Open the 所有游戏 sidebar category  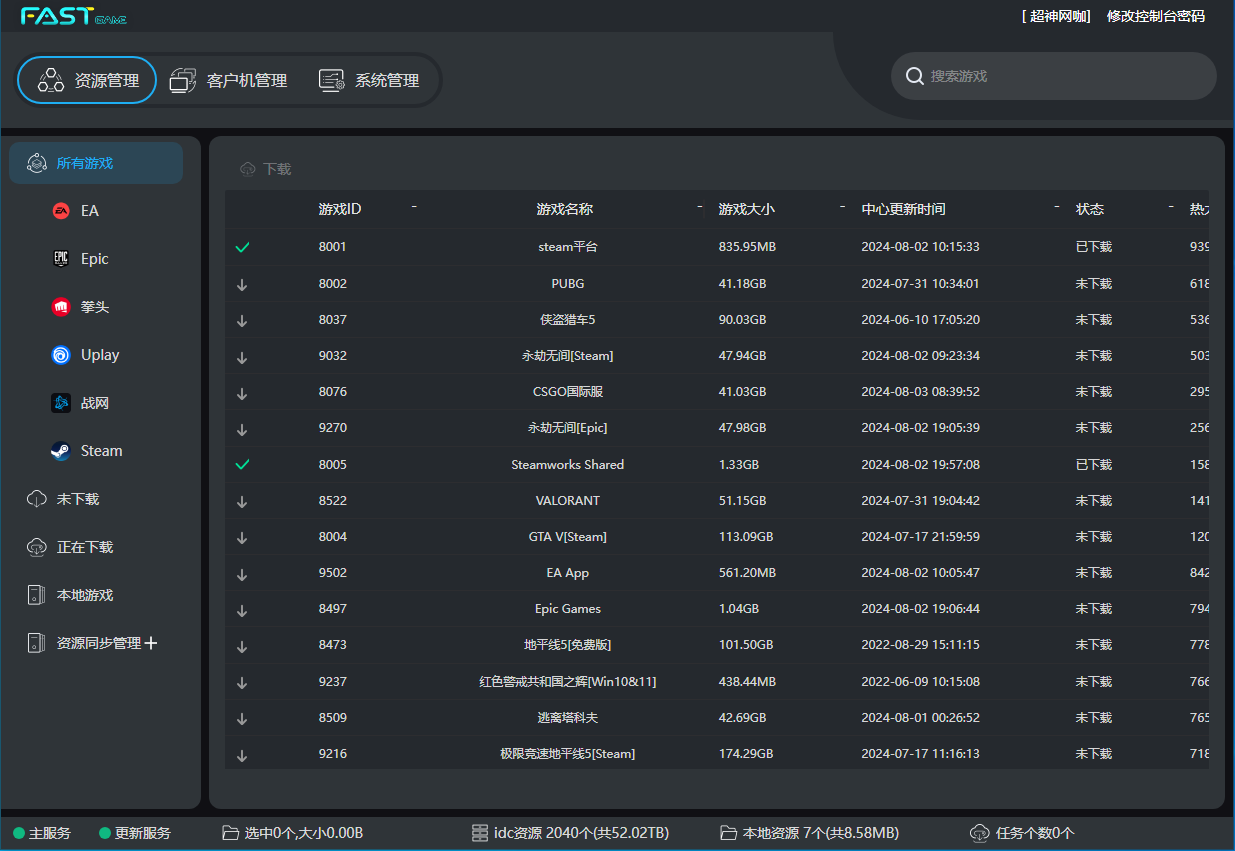[x=96, y=163]
